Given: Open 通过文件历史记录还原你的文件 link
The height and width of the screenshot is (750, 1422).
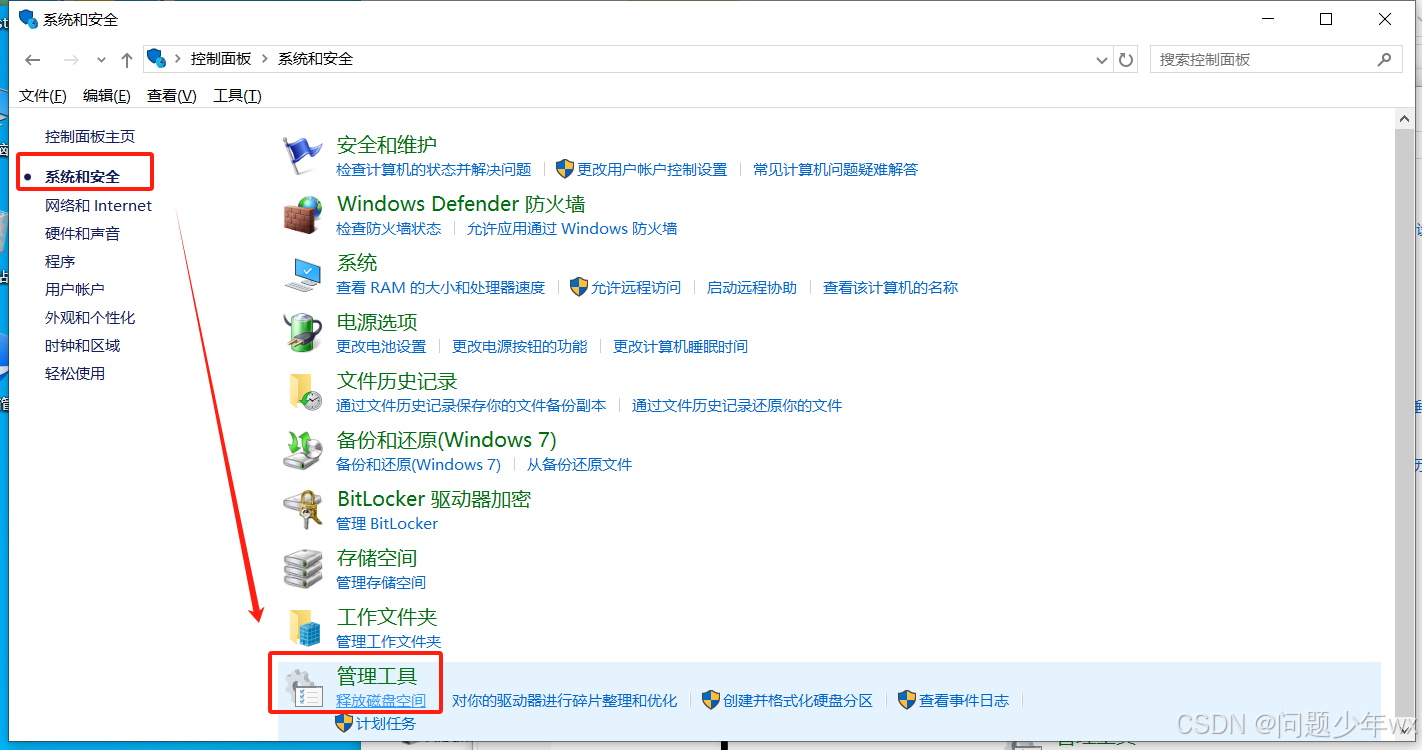Looking at the screenshot, I should click(x=737, y=406).
